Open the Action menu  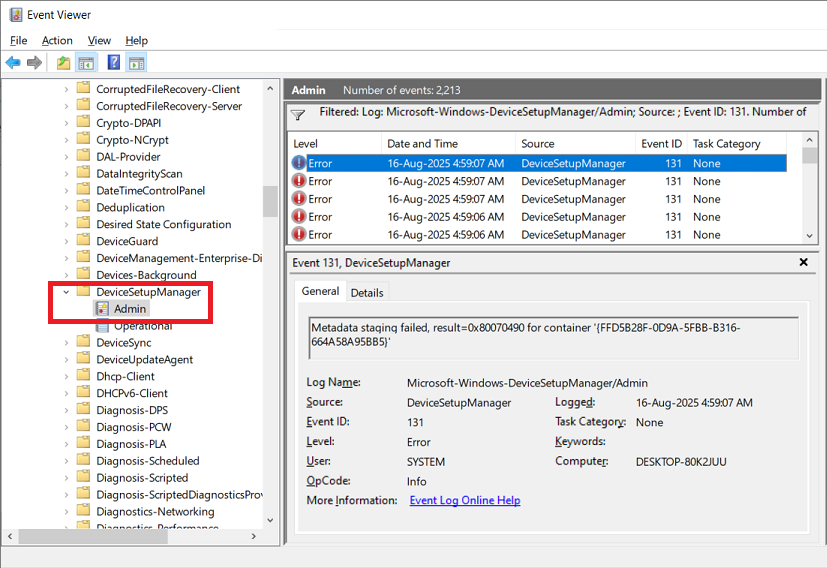point(57,40)
